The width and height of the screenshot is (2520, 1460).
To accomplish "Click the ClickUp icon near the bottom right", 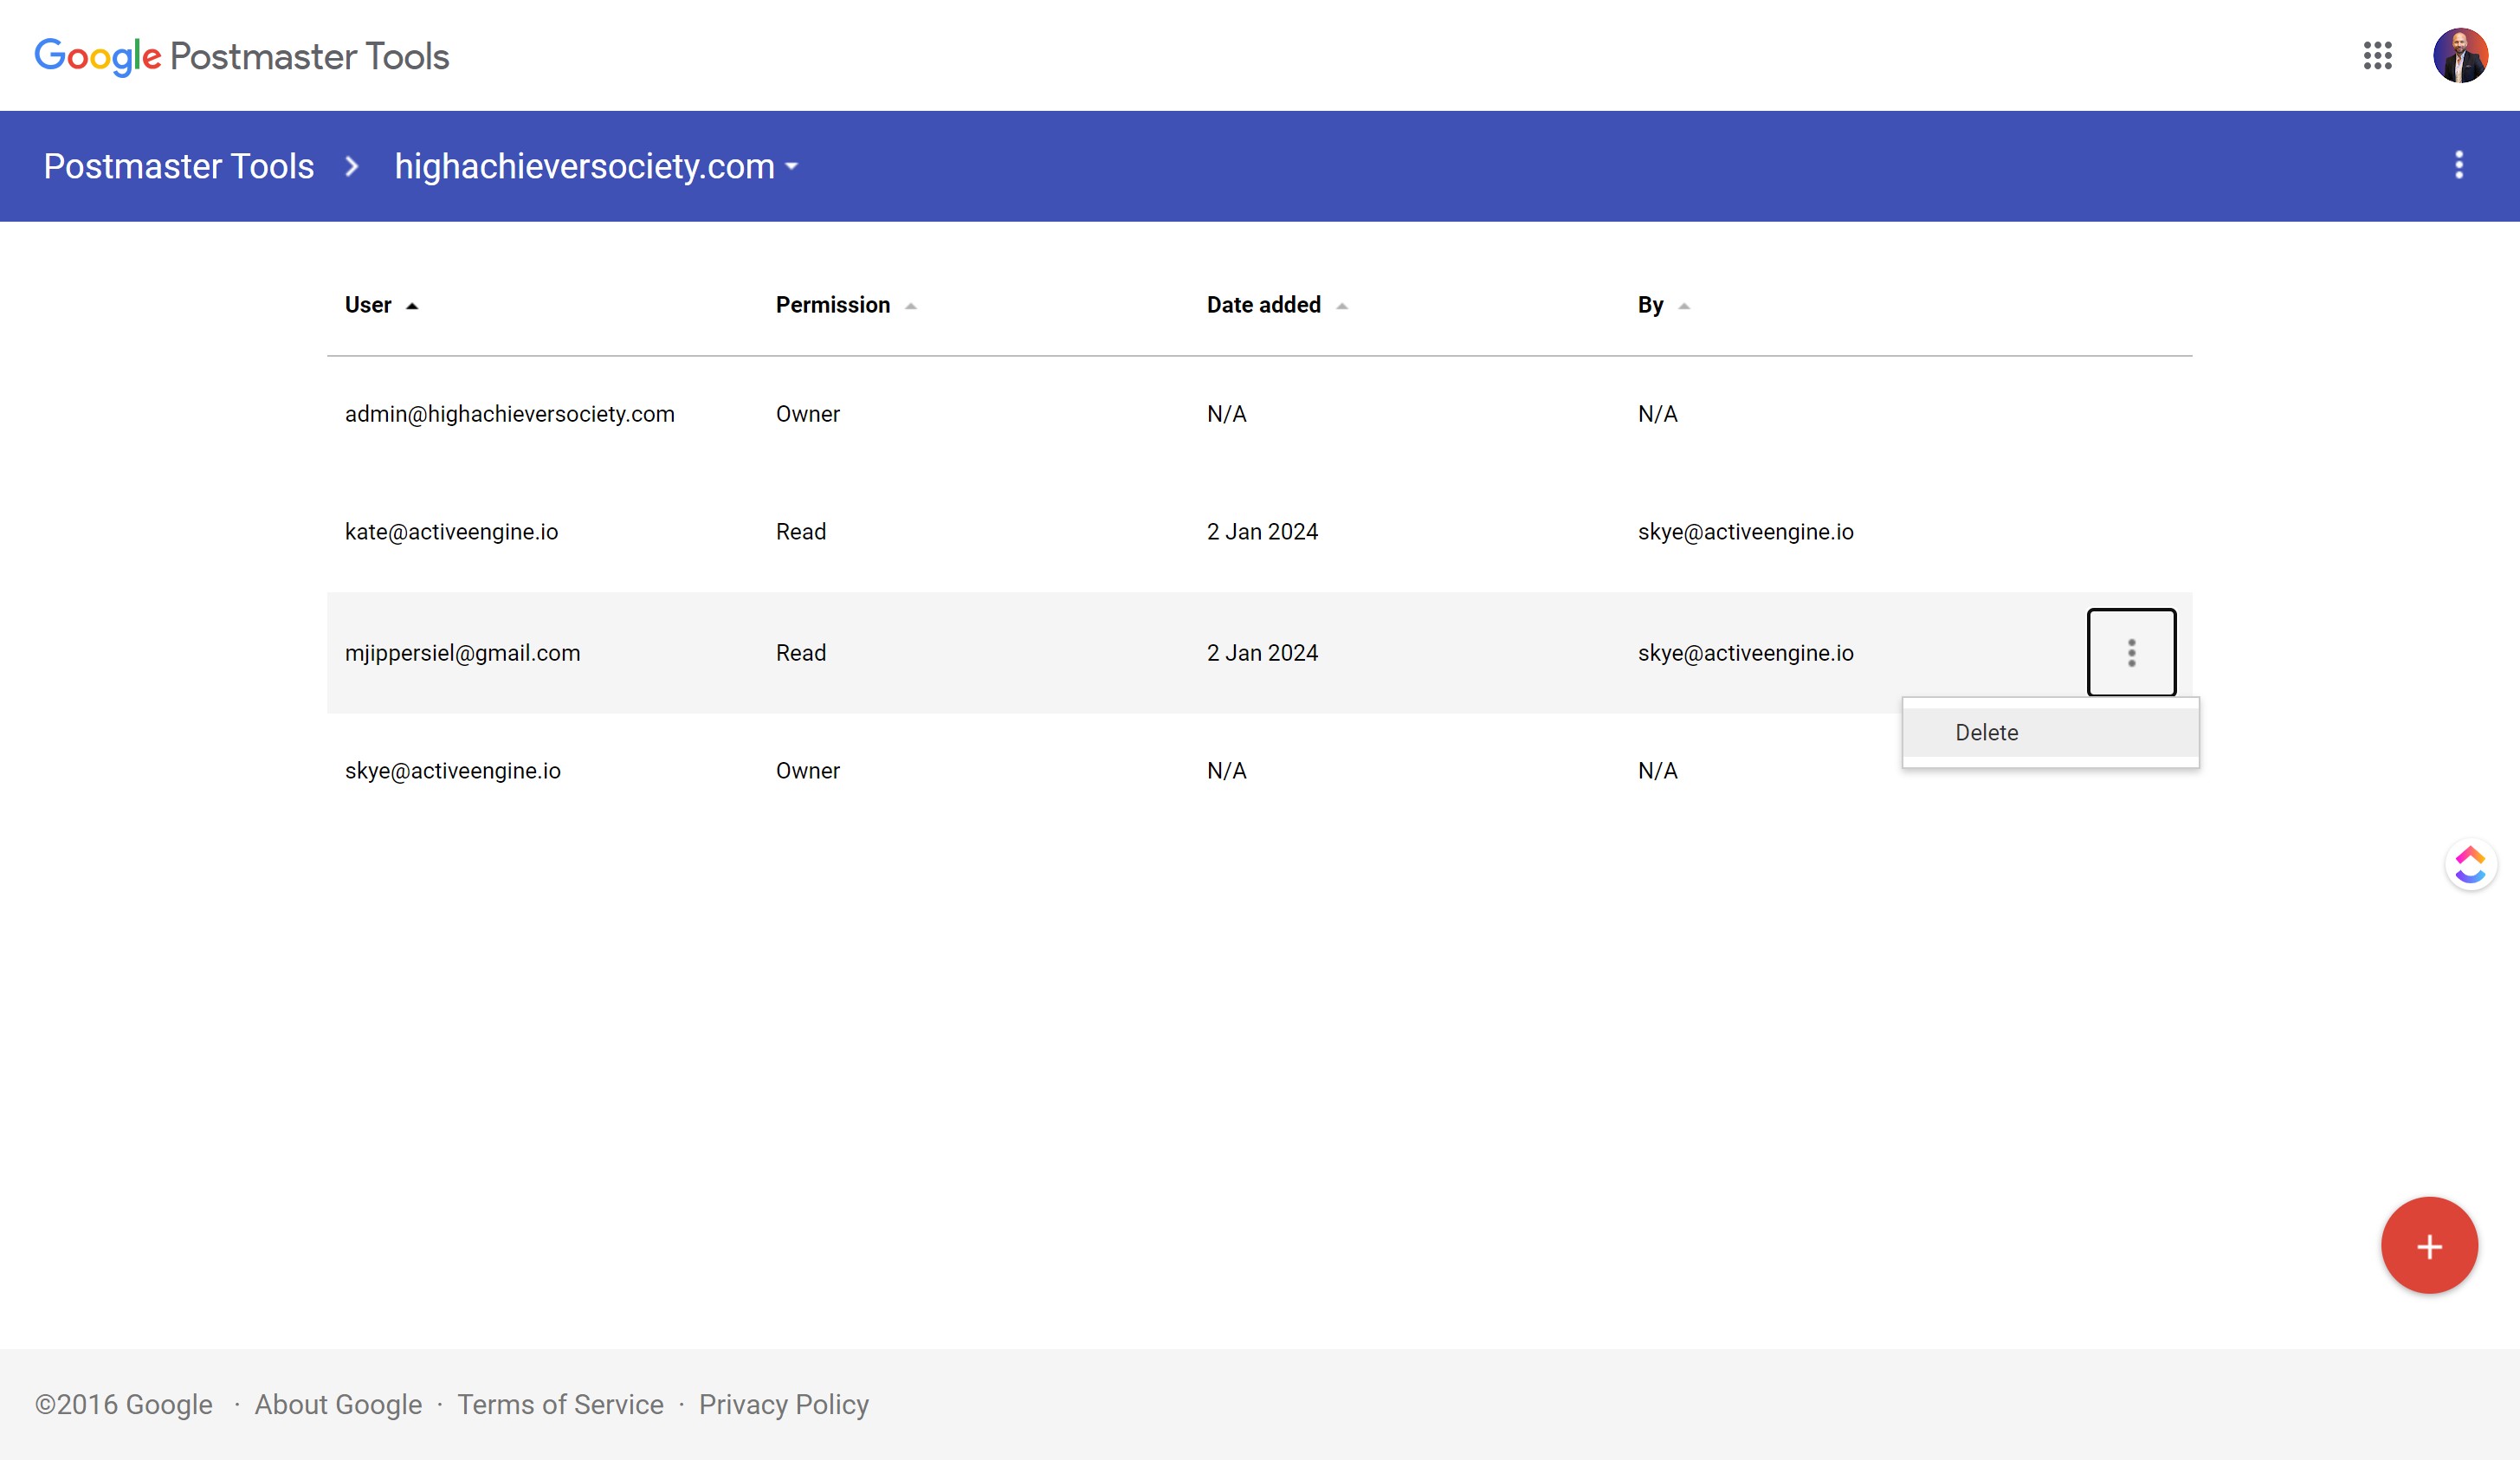I will pyautogui.click(x=2469, y=864).
